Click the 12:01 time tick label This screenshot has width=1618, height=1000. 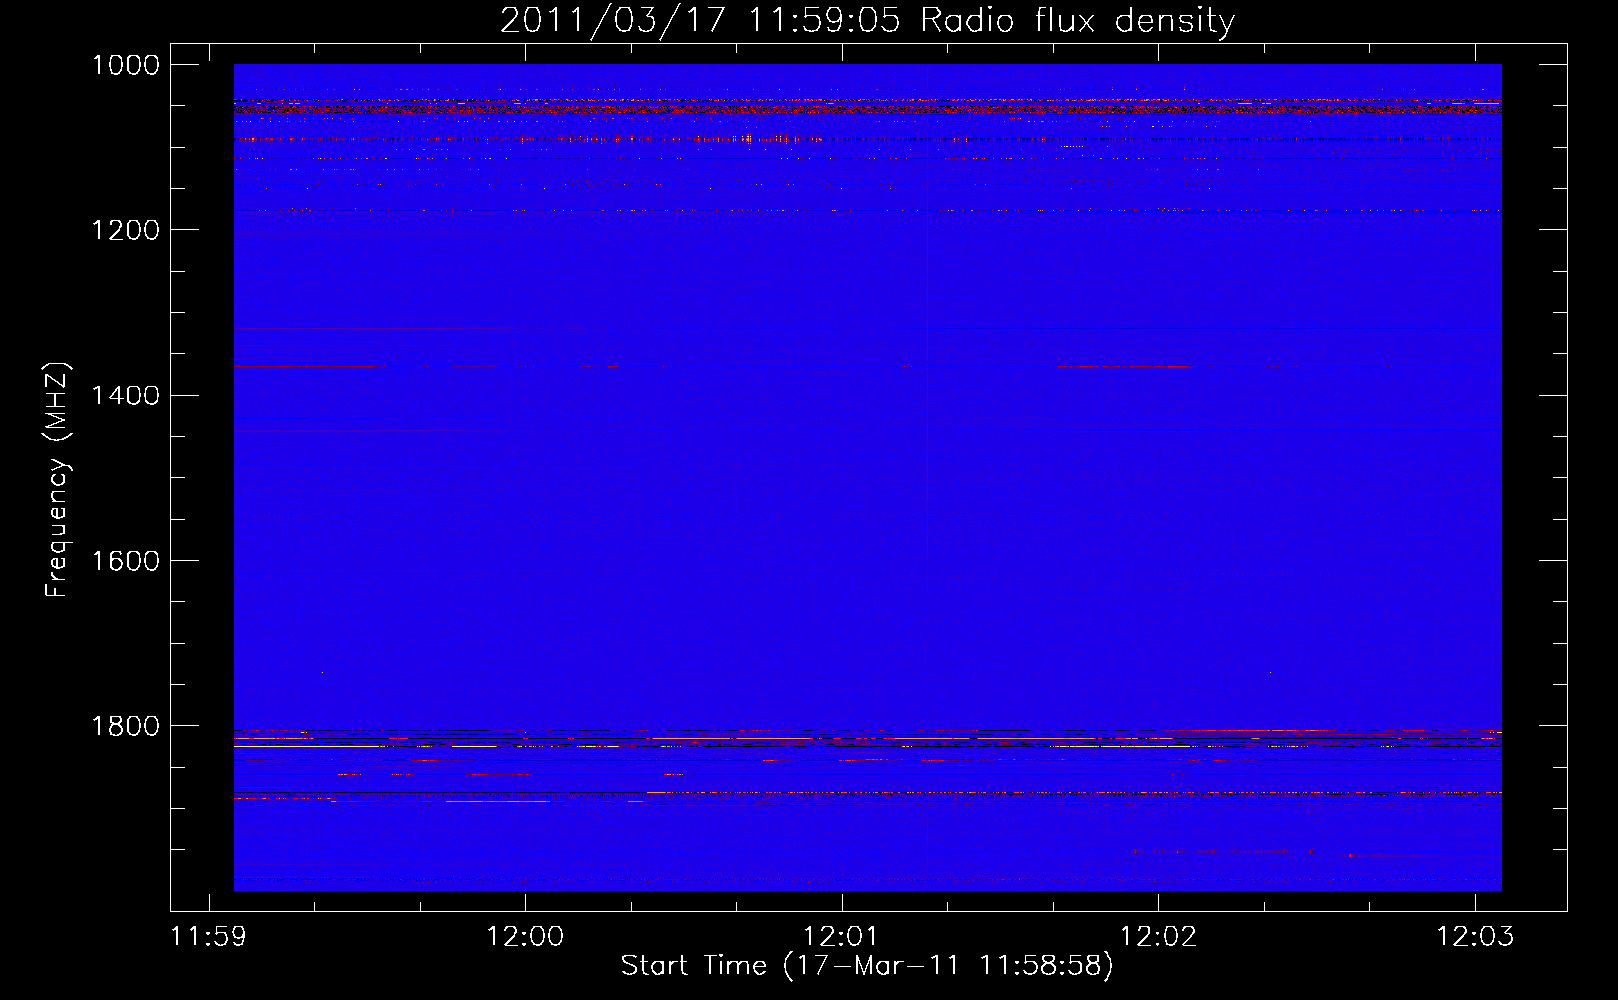[842, 937]
